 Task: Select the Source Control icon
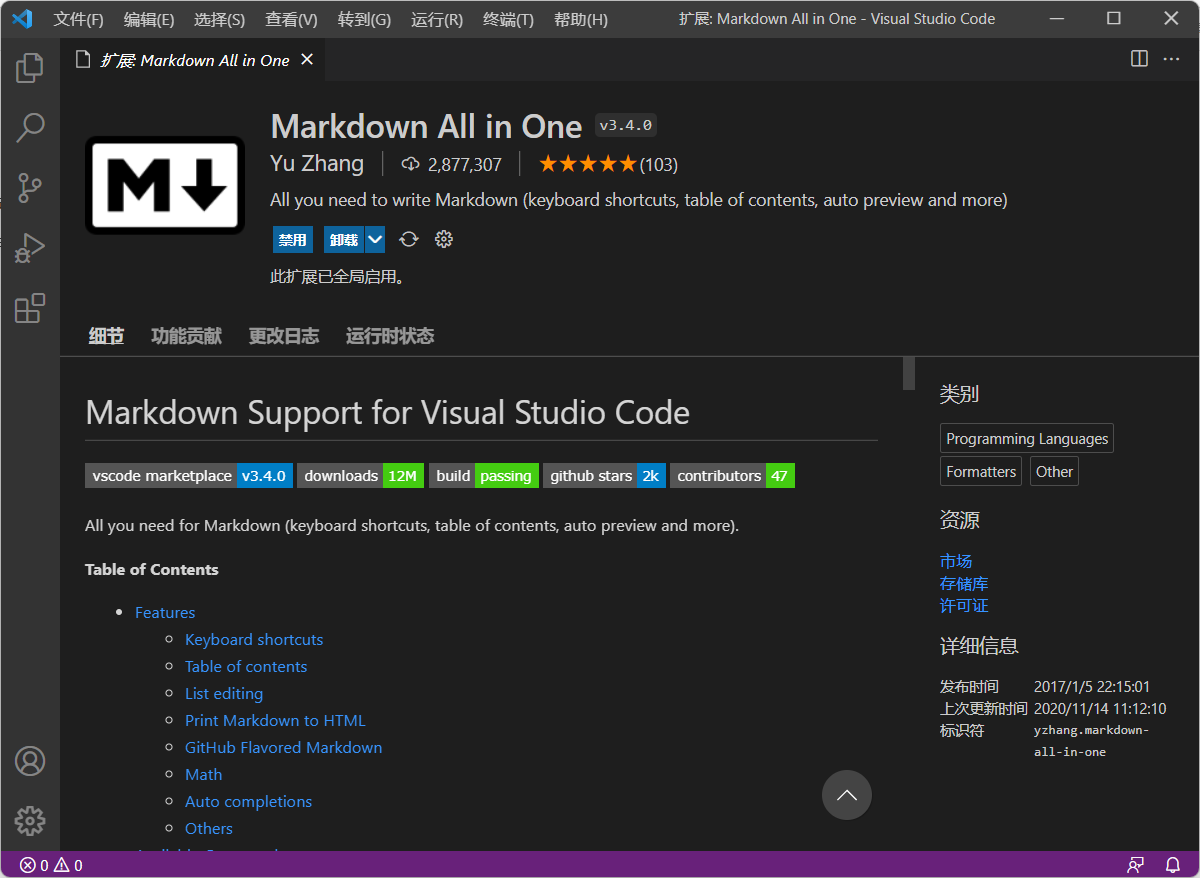click(x=29, y=187)
